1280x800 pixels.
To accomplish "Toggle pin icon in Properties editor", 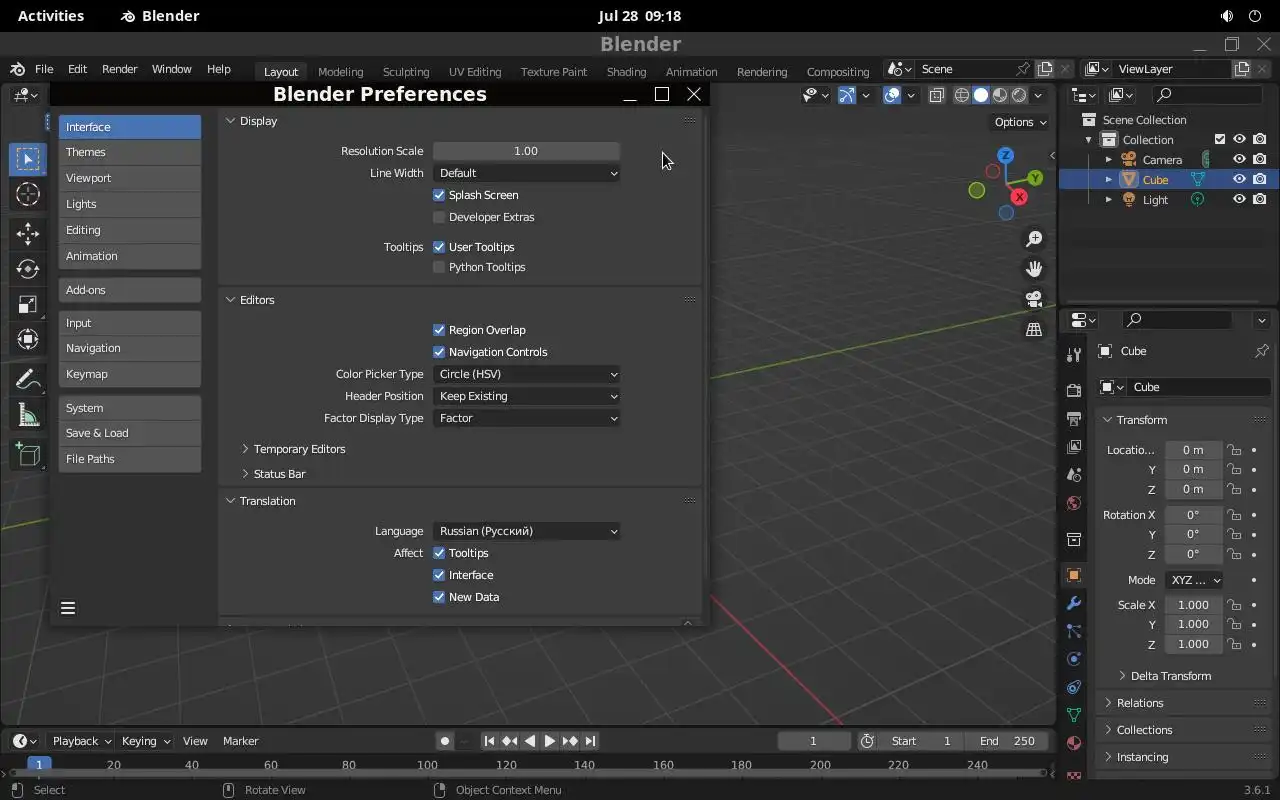I will coord(1261,351).
